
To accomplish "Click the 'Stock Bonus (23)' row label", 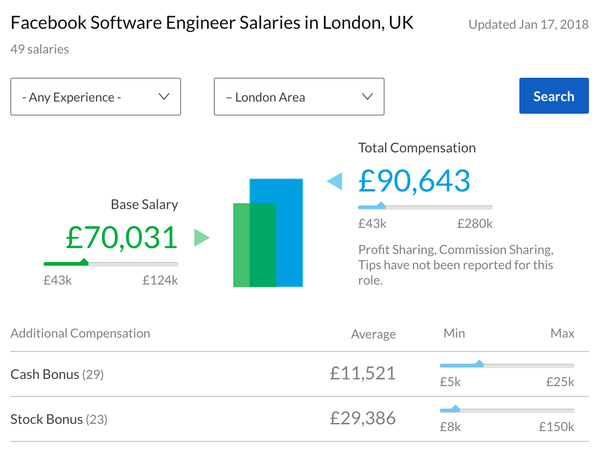I will coord(59,419).
